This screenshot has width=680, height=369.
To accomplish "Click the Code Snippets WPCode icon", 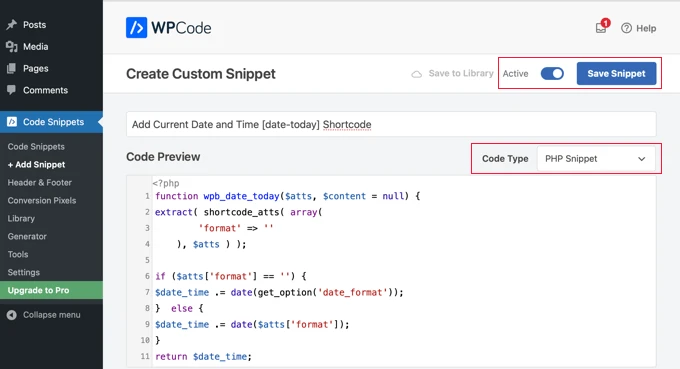I will pyautogui.click(x=12, y=122).
